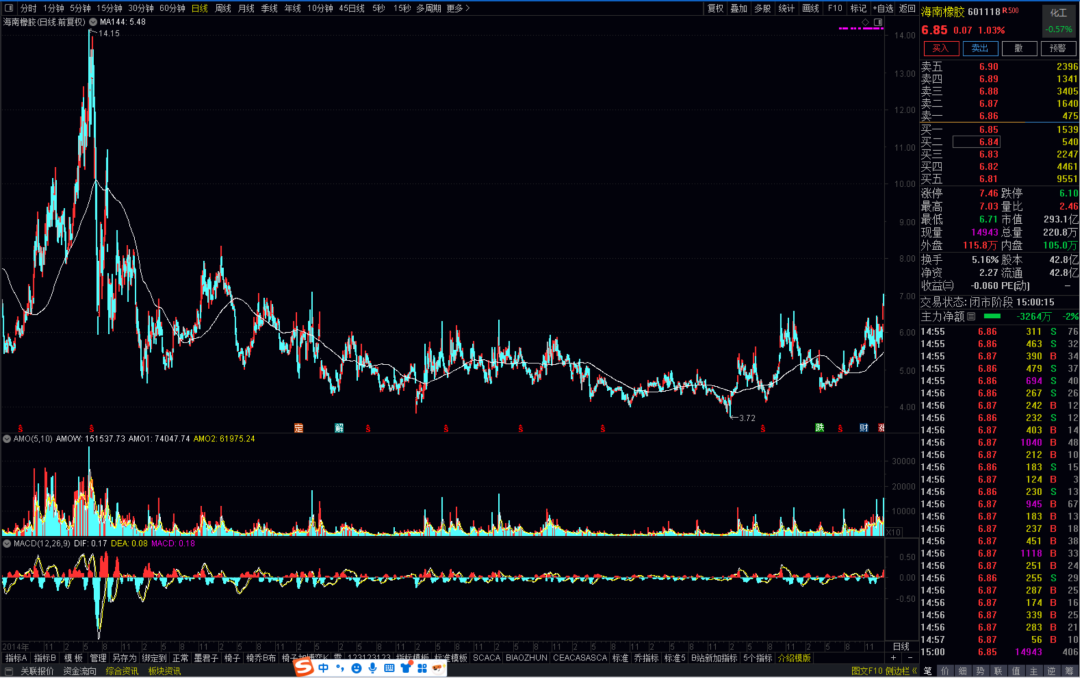Click the magenta dashed line marker
Screen dimensions: 1080x678
coord(859,29)
